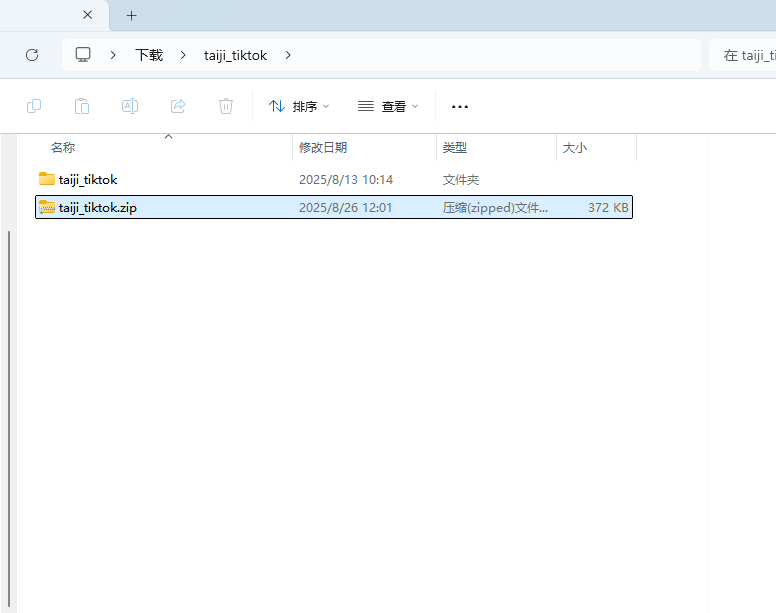The image size is (776, 613).
Task: Click the This PC monitor icon in address bar
Action: tap(84, 55)
